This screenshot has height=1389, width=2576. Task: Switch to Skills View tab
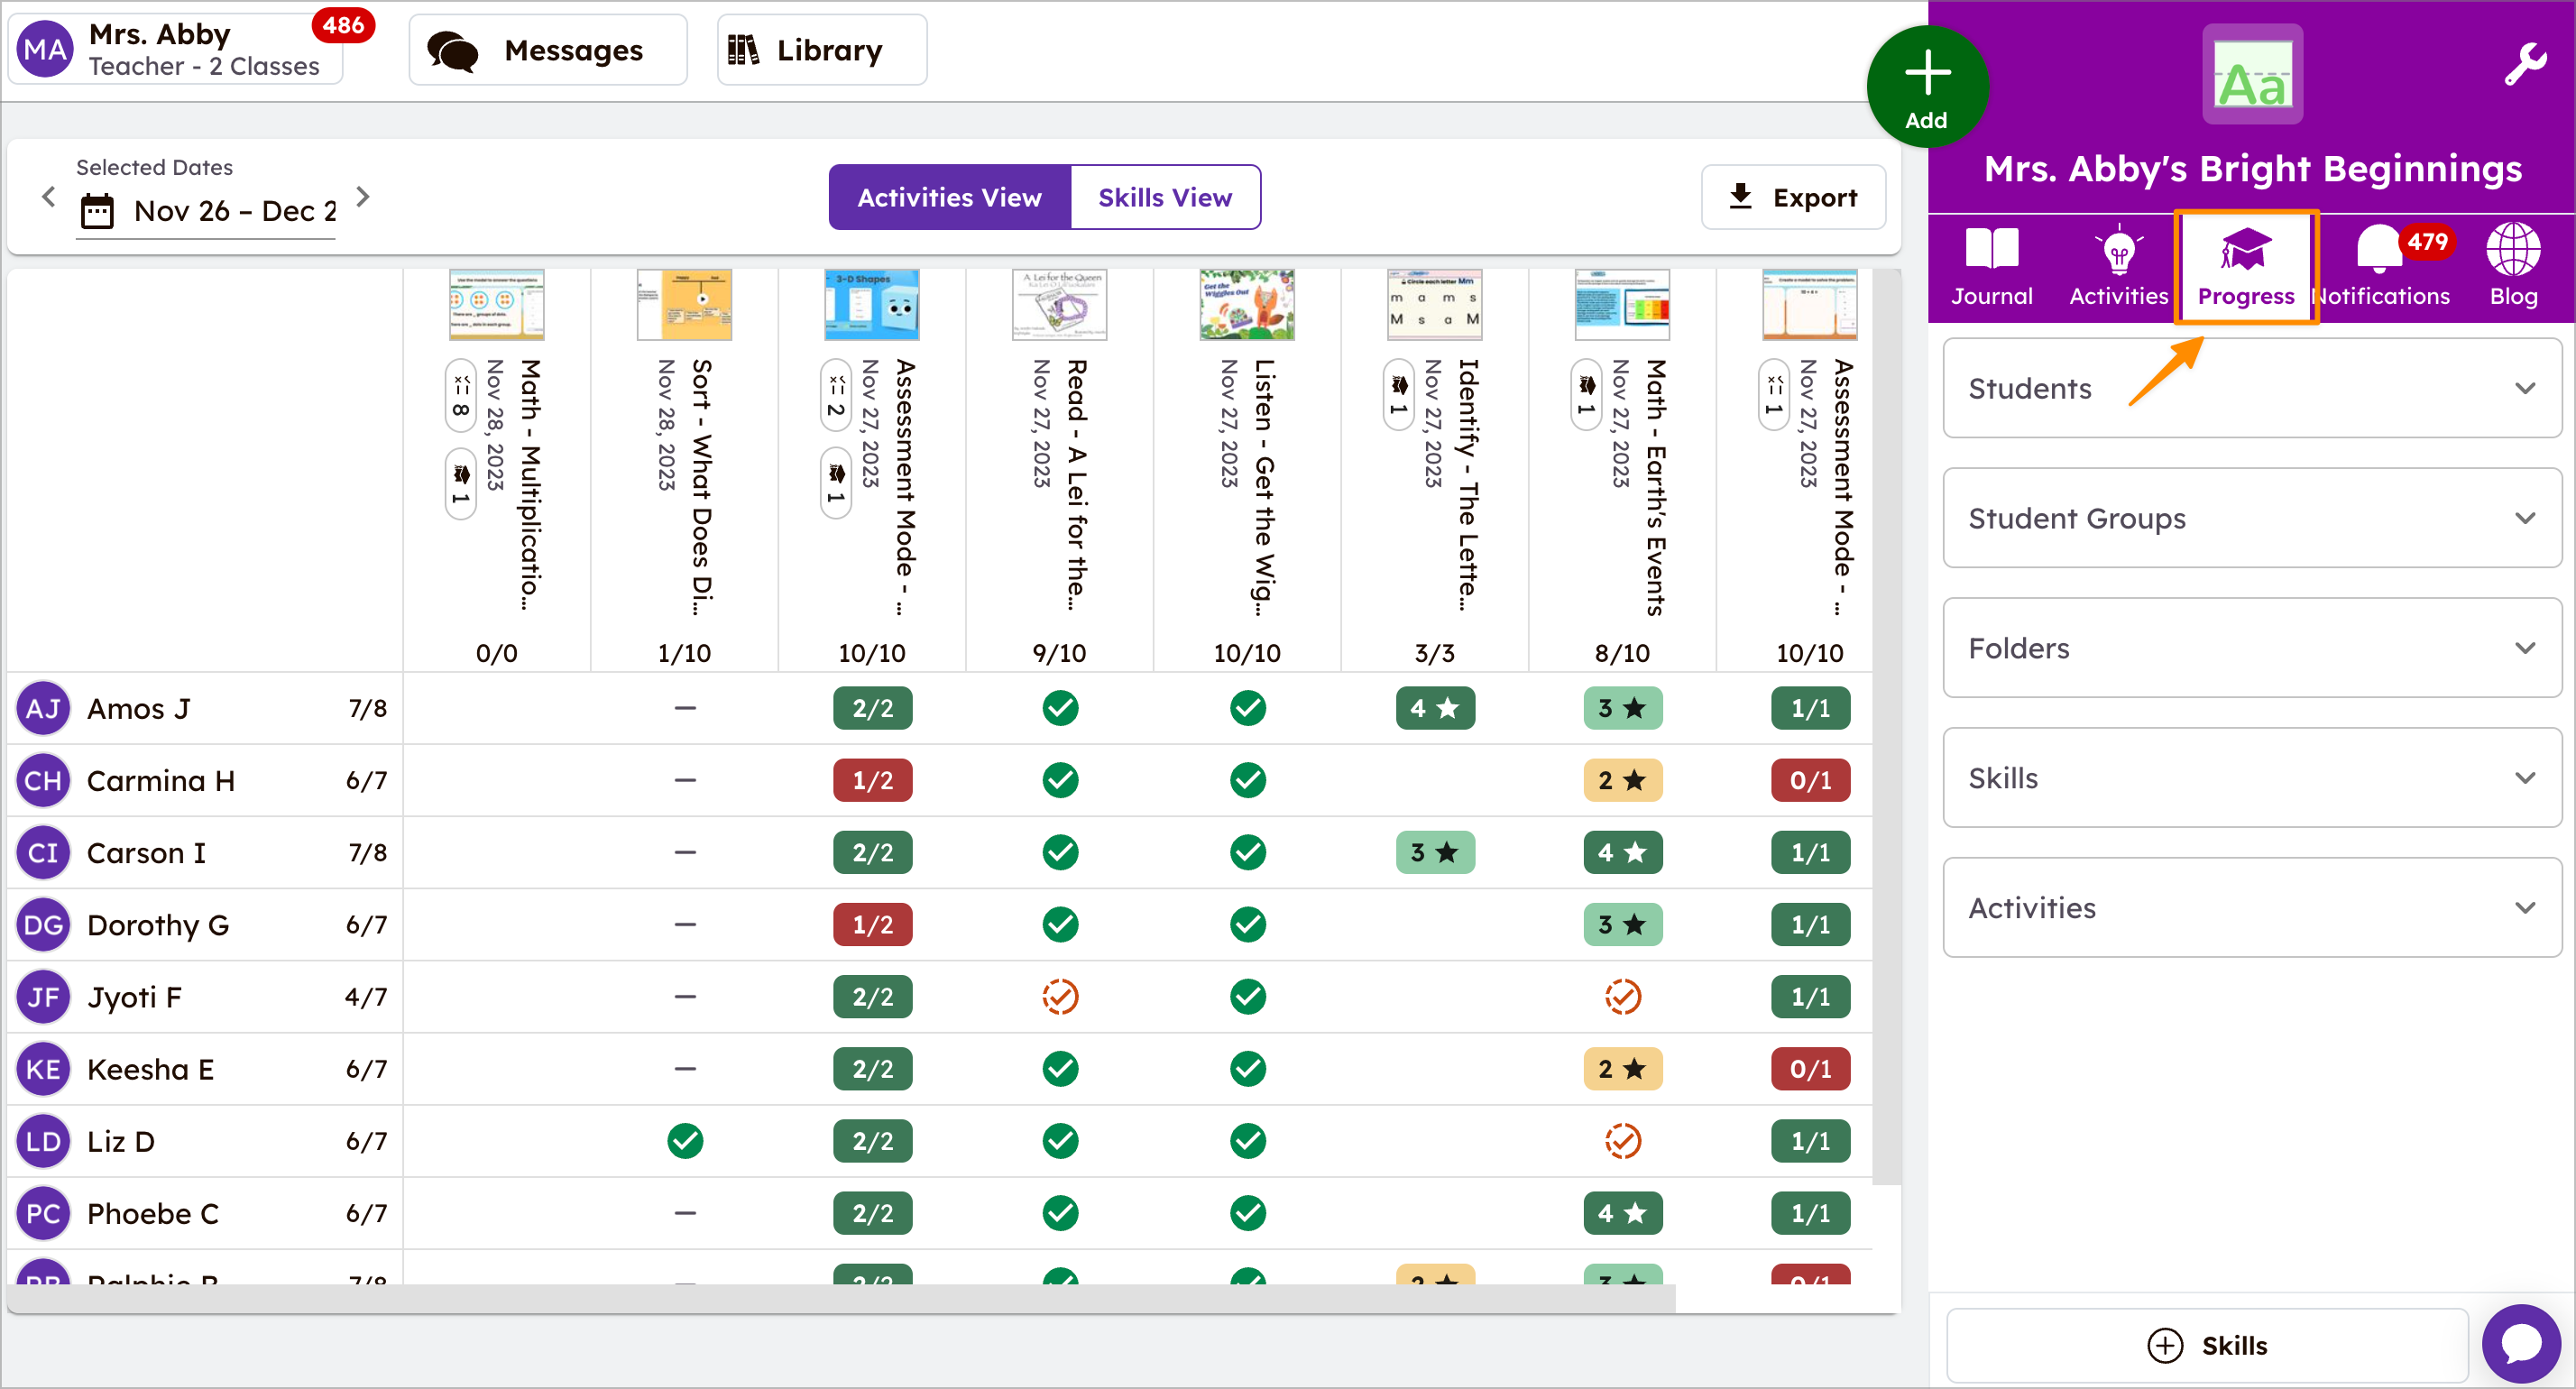(1164, 197)
